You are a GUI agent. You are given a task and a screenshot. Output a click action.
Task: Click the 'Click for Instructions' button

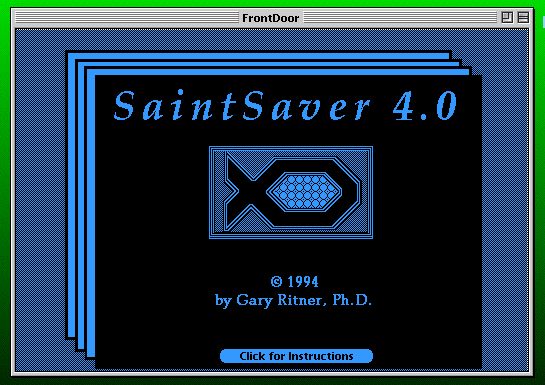coord(296,356)
